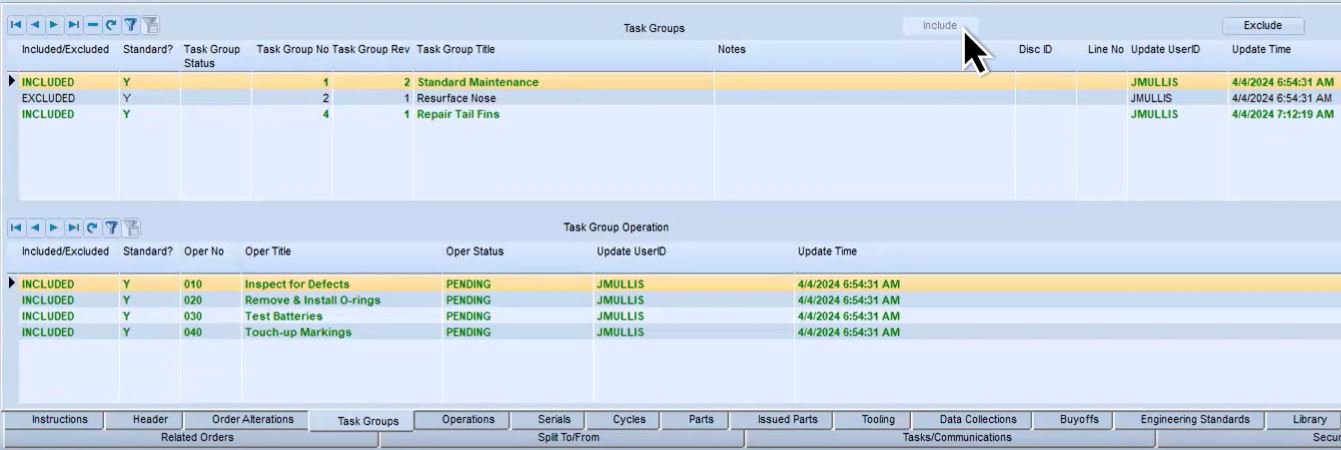This screenshot has height=450, width=1341.
Task: Switch to the Data Collections tab
Action: 978,419
